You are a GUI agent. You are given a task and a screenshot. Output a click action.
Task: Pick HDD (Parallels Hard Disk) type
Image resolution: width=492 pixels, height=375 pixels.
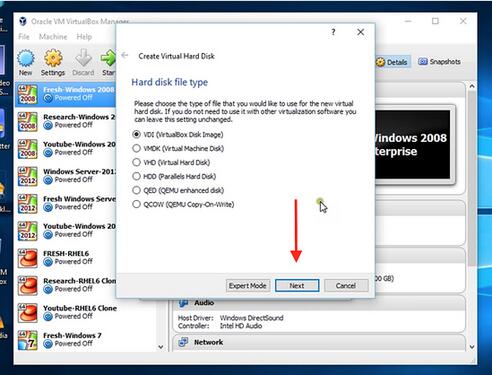(x=174, y=176)
